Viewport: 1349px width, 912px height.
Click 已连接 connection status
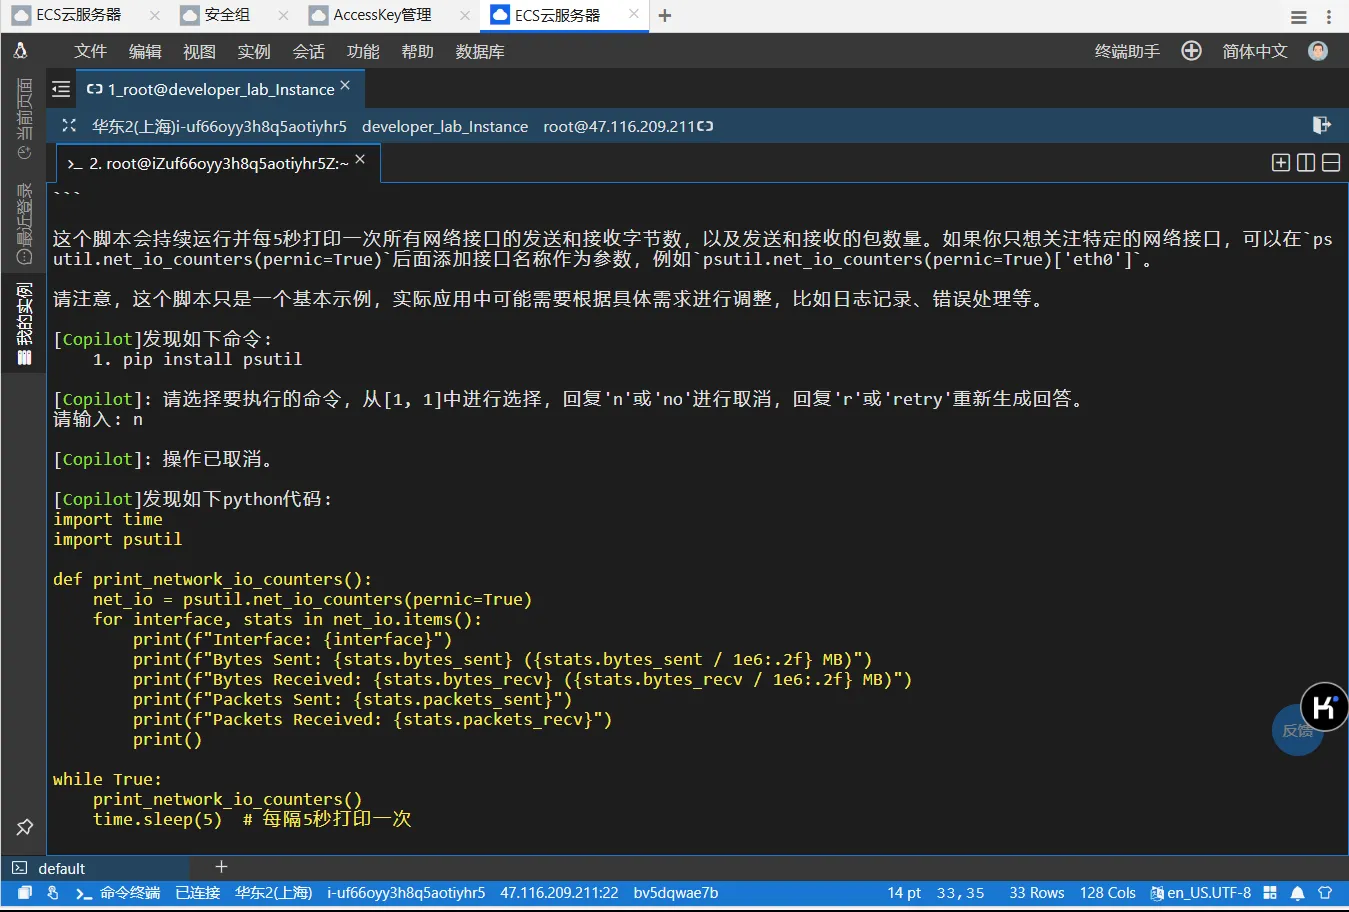click(x=198, y=893)
